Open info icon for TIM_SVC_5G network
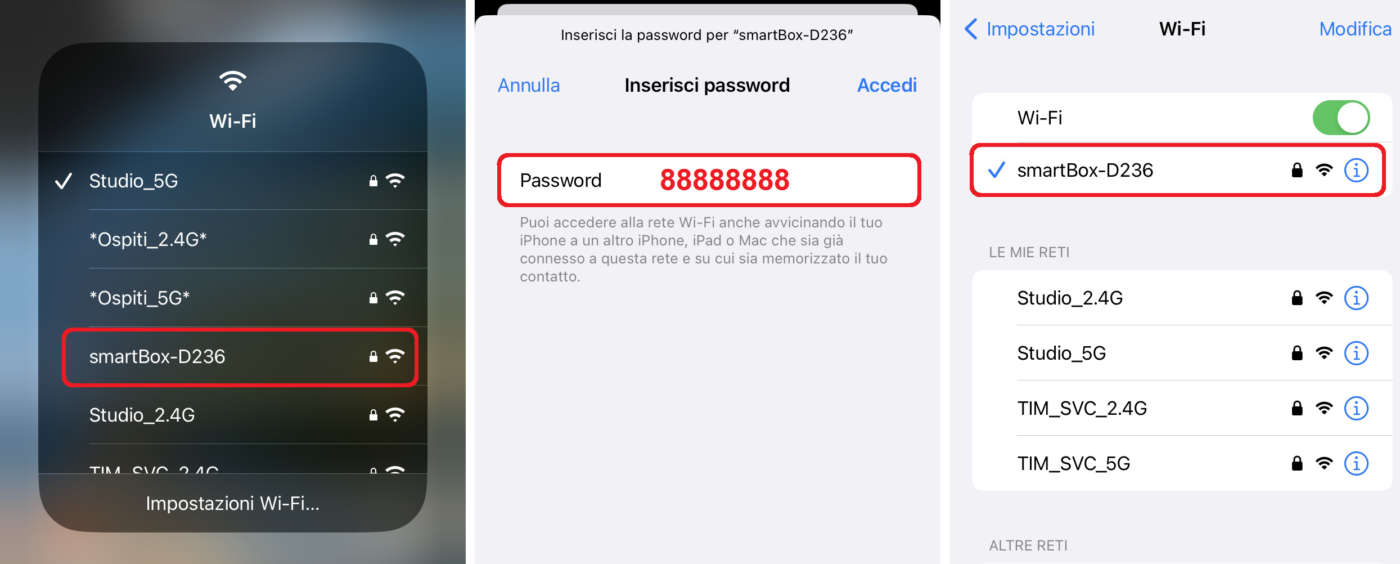 pyautogui.click(x=1356, y=463)
